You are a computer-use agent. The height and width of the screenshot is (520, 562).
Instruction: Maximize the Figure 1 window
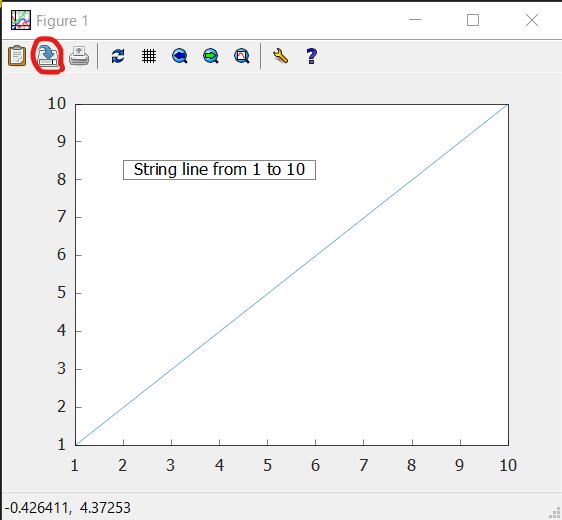pyautogui.click(x=473, y=20)
